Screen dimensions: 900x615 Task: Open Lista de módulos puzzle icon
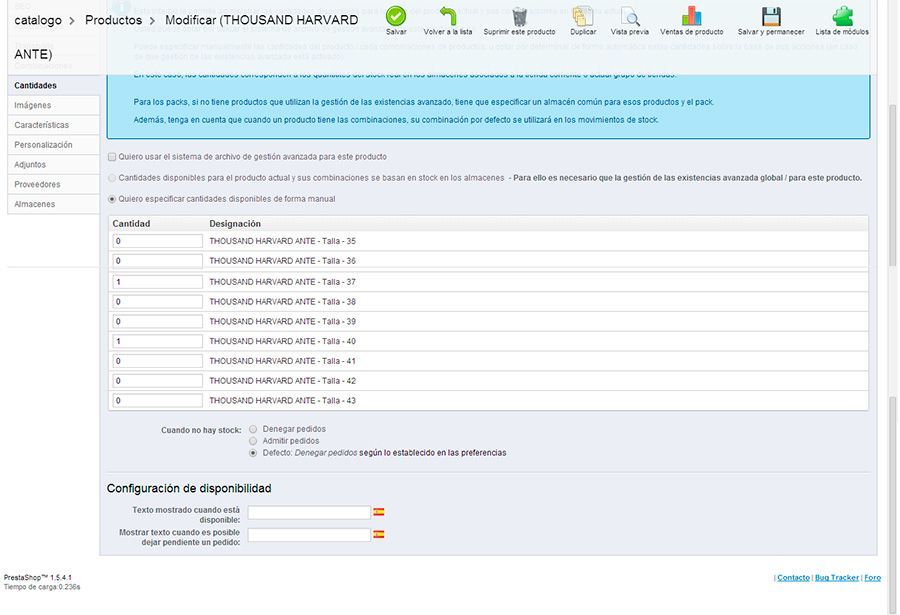click(x=842, y=16)
